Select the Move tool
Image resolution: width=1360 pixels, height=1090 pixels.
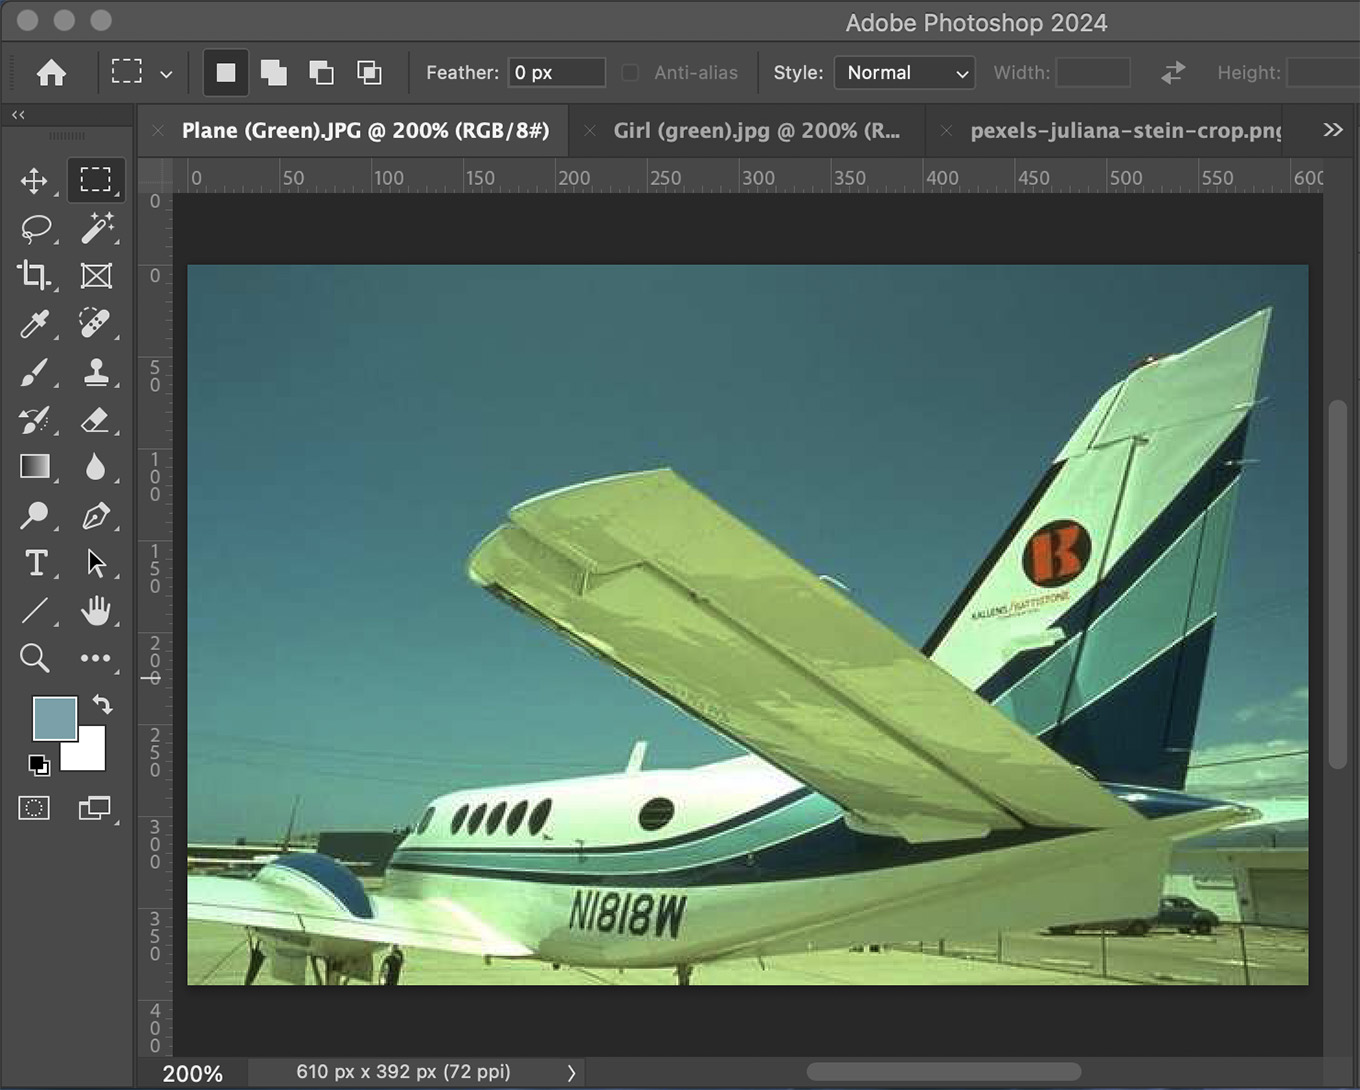click(34, 180)
